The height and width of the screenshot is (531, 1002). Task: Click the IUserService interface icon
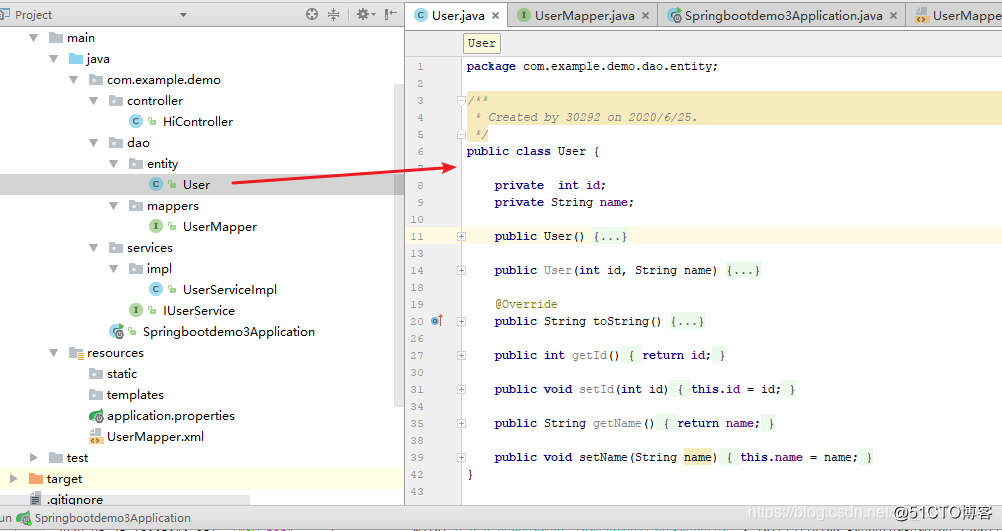point(135,311)
